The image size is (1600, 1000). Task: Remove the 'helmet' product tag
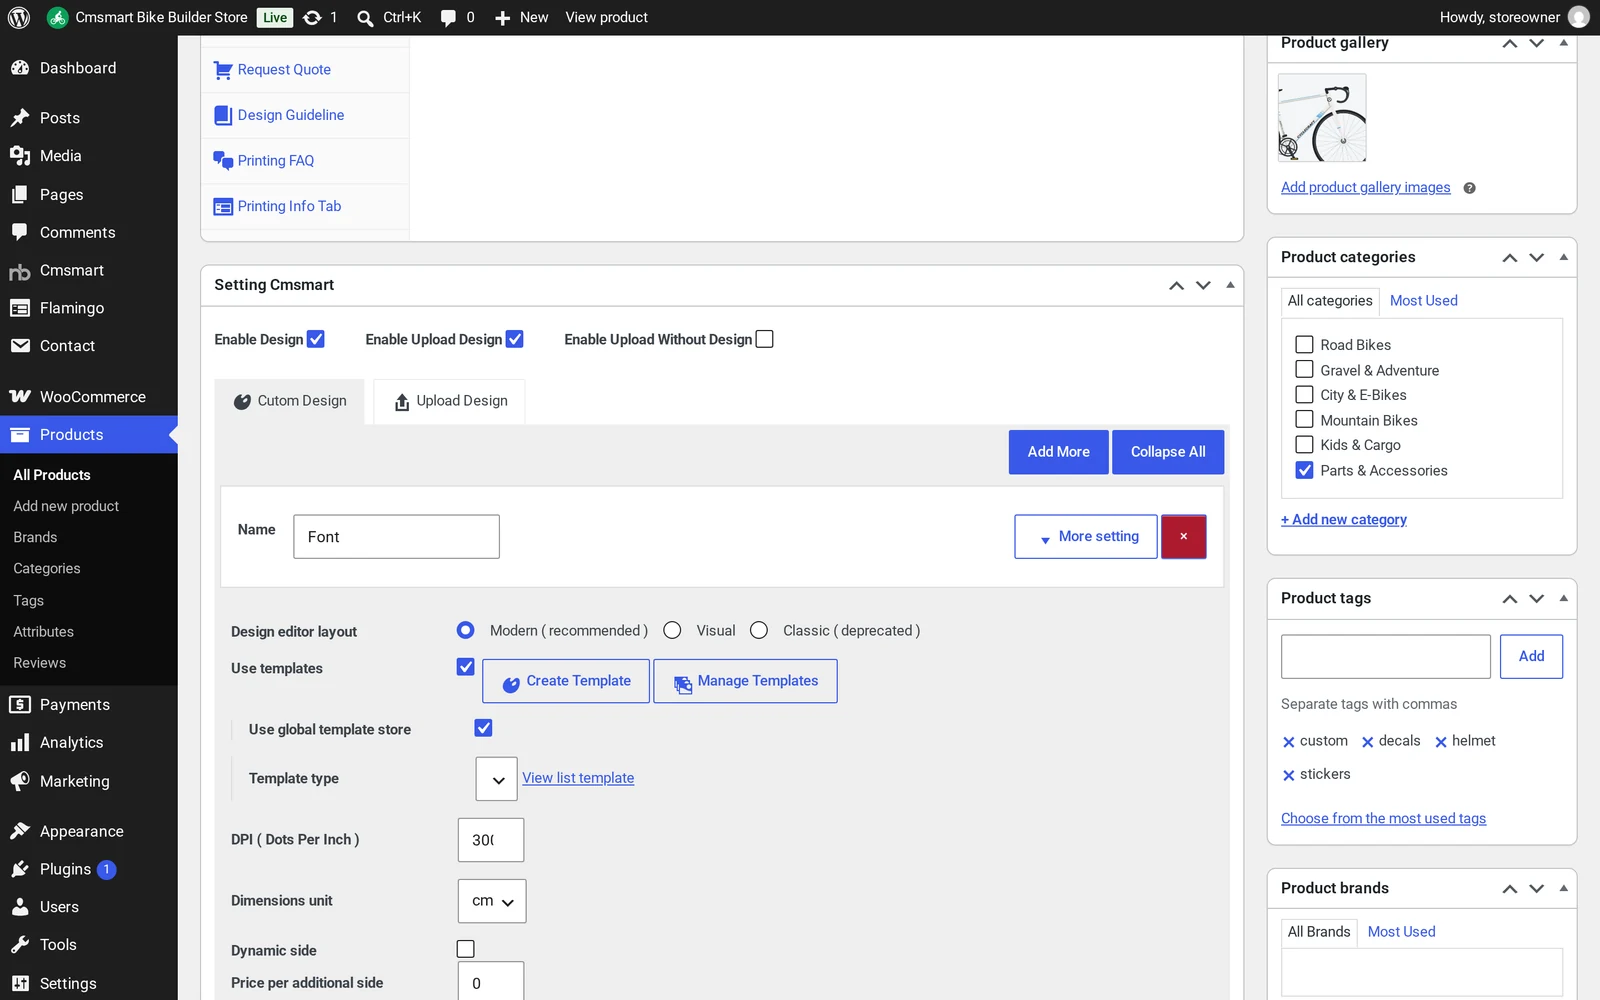(1441, 742)
